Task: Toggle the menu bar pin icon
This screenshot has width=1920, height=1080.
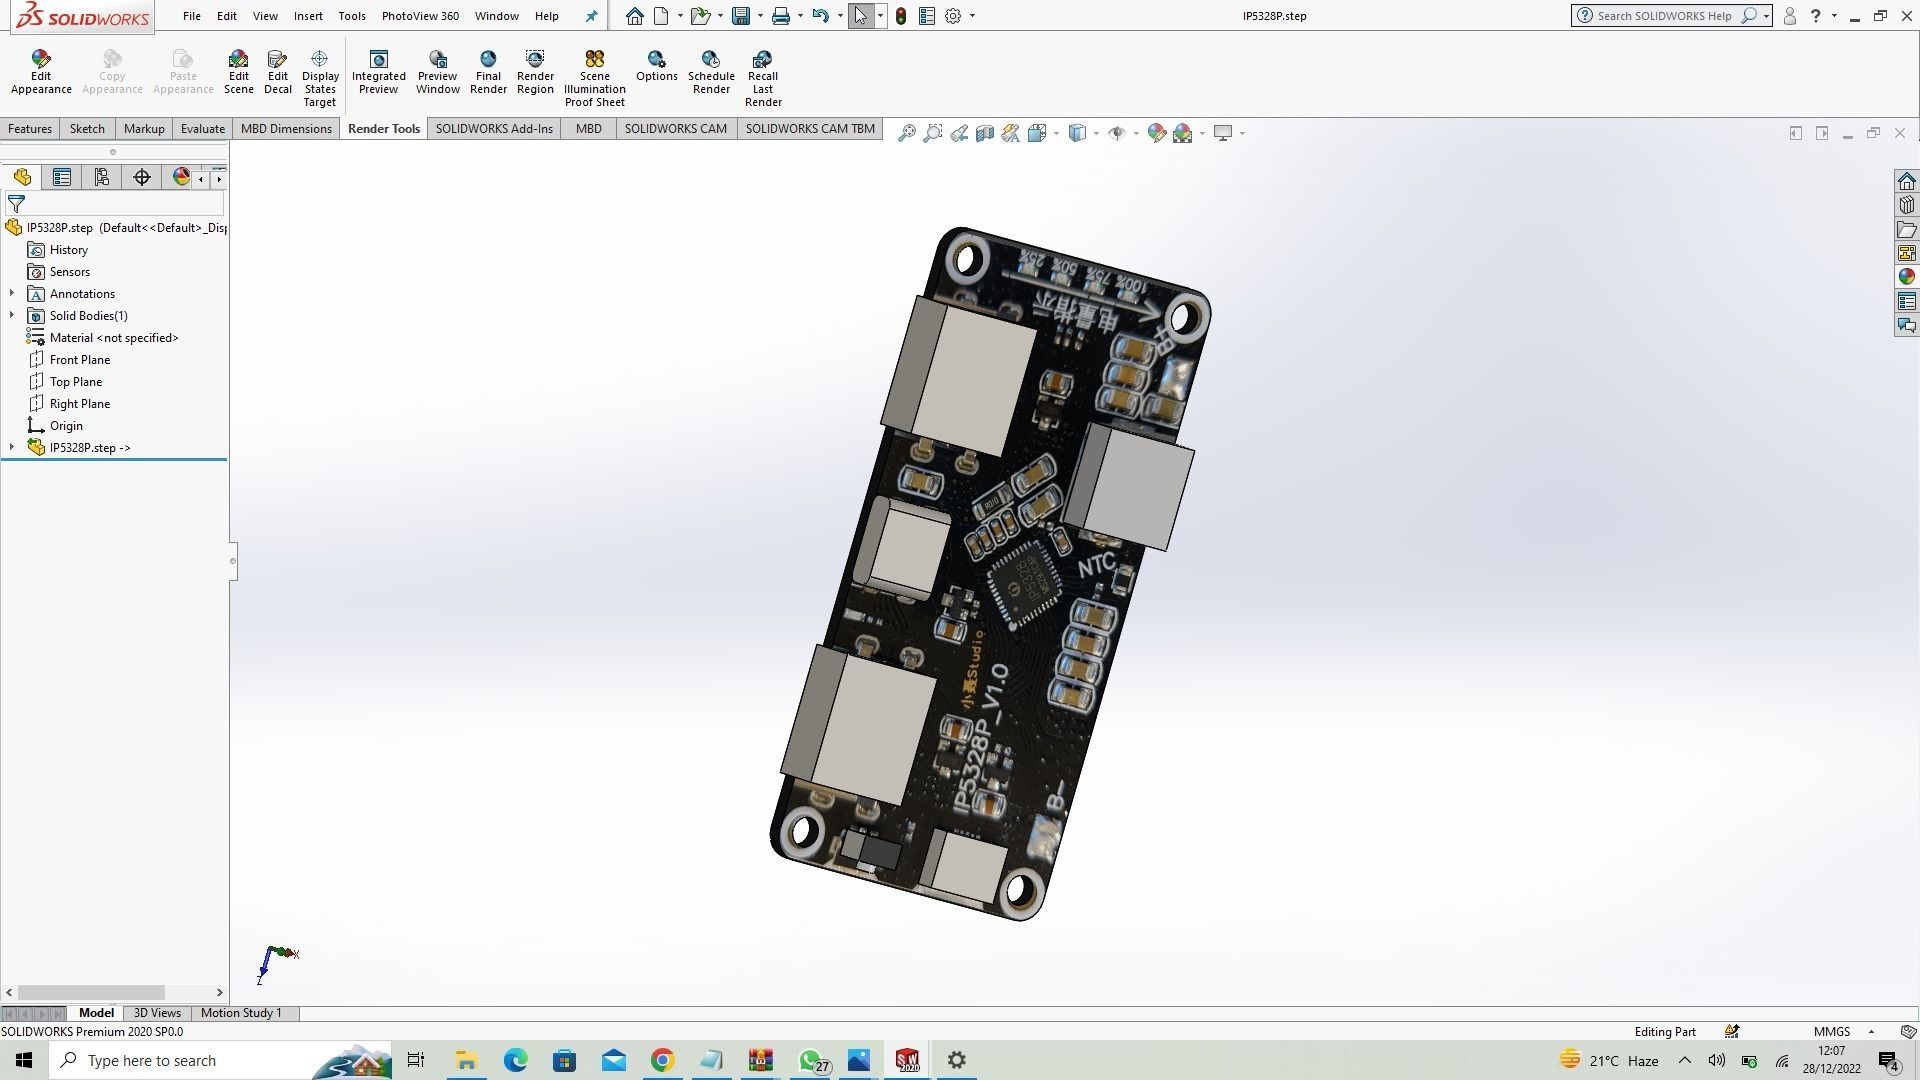Action: pos(591,16)
